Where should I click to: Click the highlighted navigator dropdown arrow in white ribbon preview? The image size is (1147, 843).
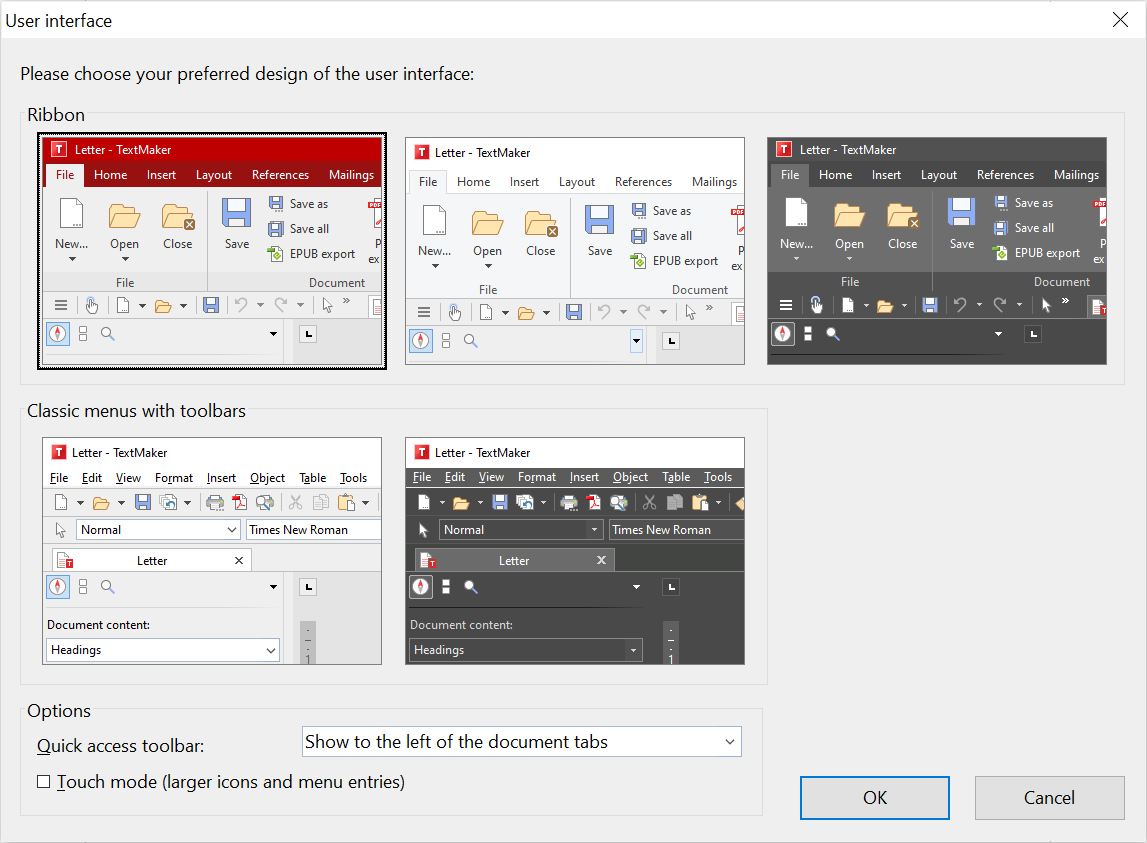pos(636,341)
